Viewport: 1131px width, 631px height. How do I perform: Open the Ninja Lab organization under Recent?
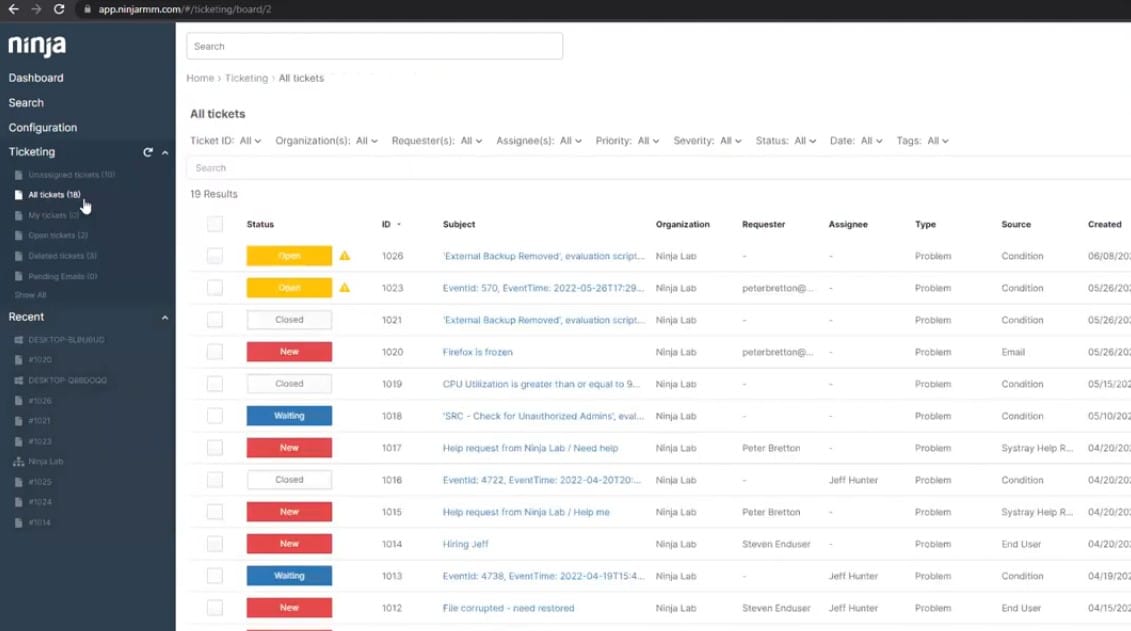(x=50, y=461)
